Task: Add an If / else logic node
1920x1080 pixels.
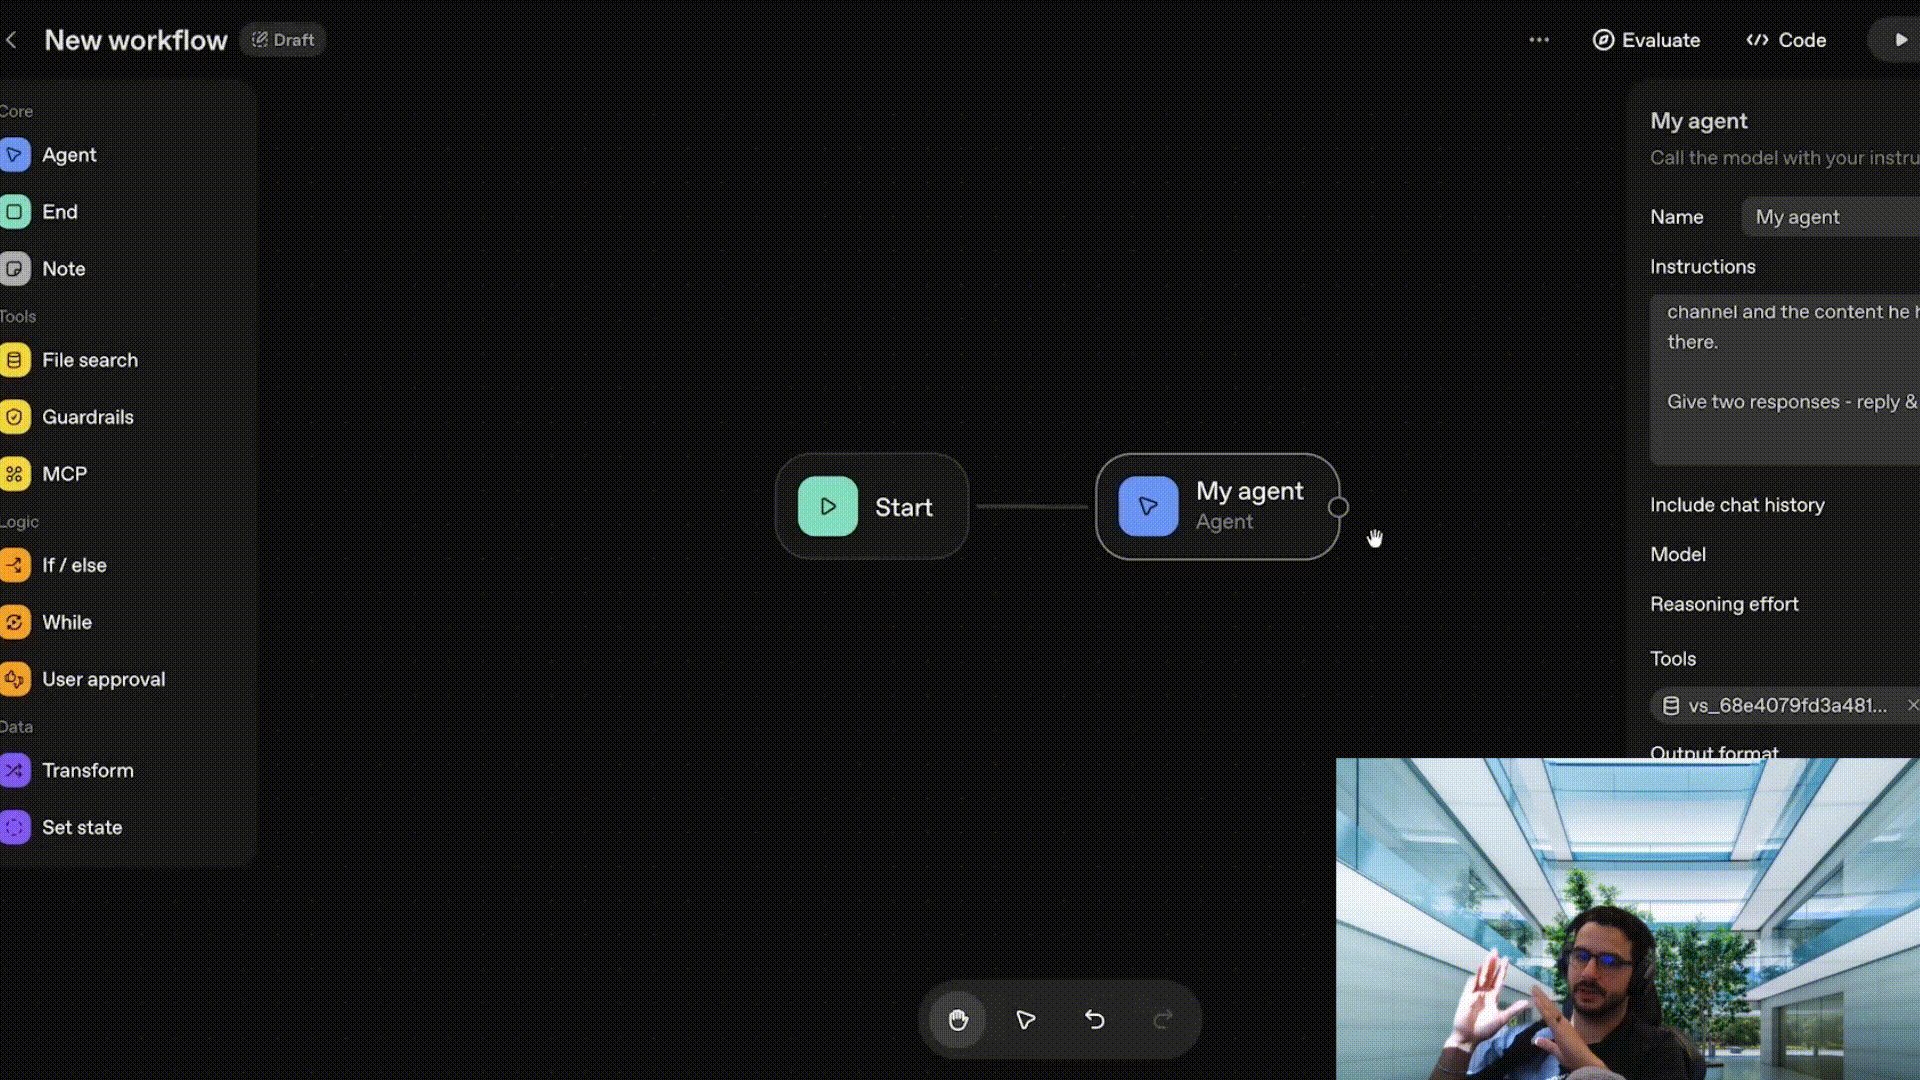Action: 15,565
